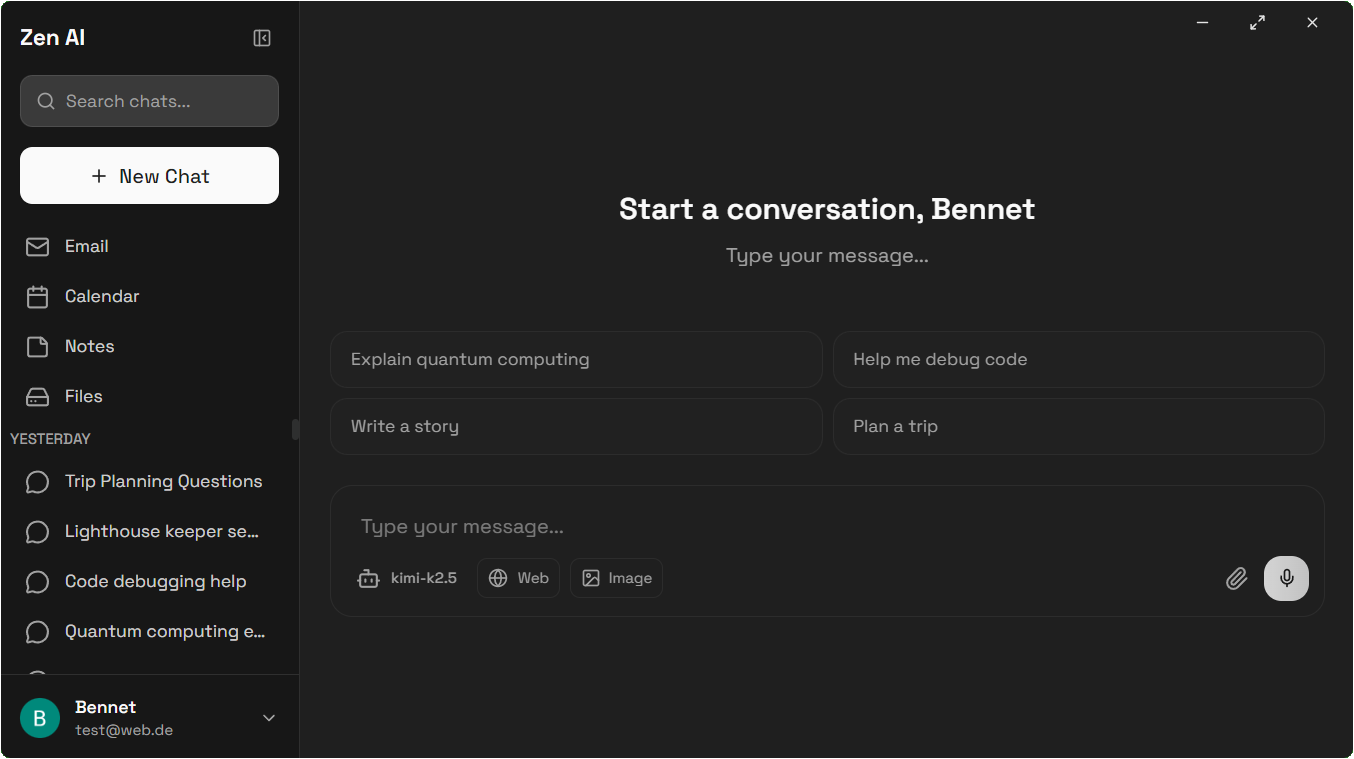Choose the Explain quantum computing suggestion
The width and height of the screenshot is (1354, 759).
576,359
